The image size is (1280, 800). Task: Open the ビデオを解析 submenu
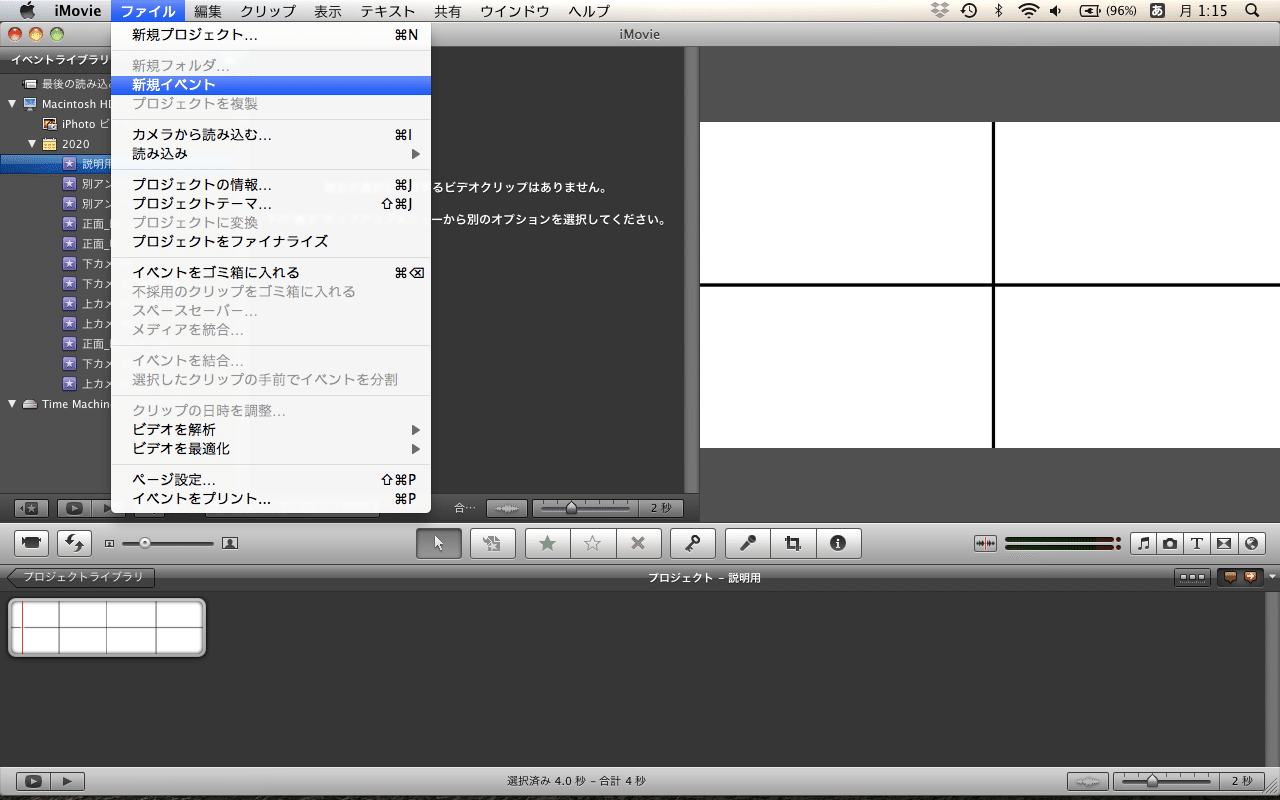point(271,429)
